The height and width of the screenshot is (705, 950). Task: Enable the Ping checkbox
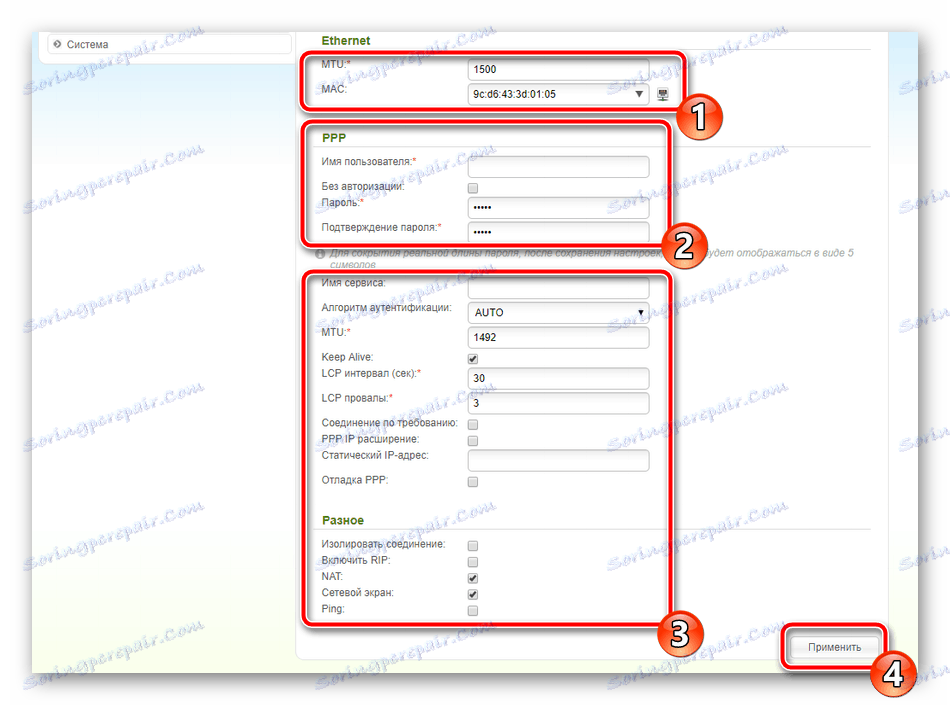(473, 611)
